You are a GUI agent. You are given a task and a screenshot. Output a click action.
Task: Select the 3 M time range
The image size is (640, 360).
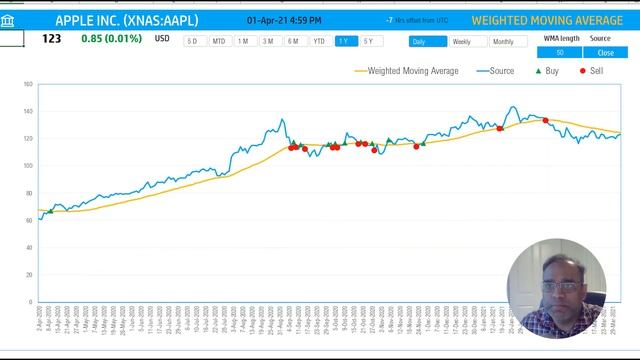[271, 41]
